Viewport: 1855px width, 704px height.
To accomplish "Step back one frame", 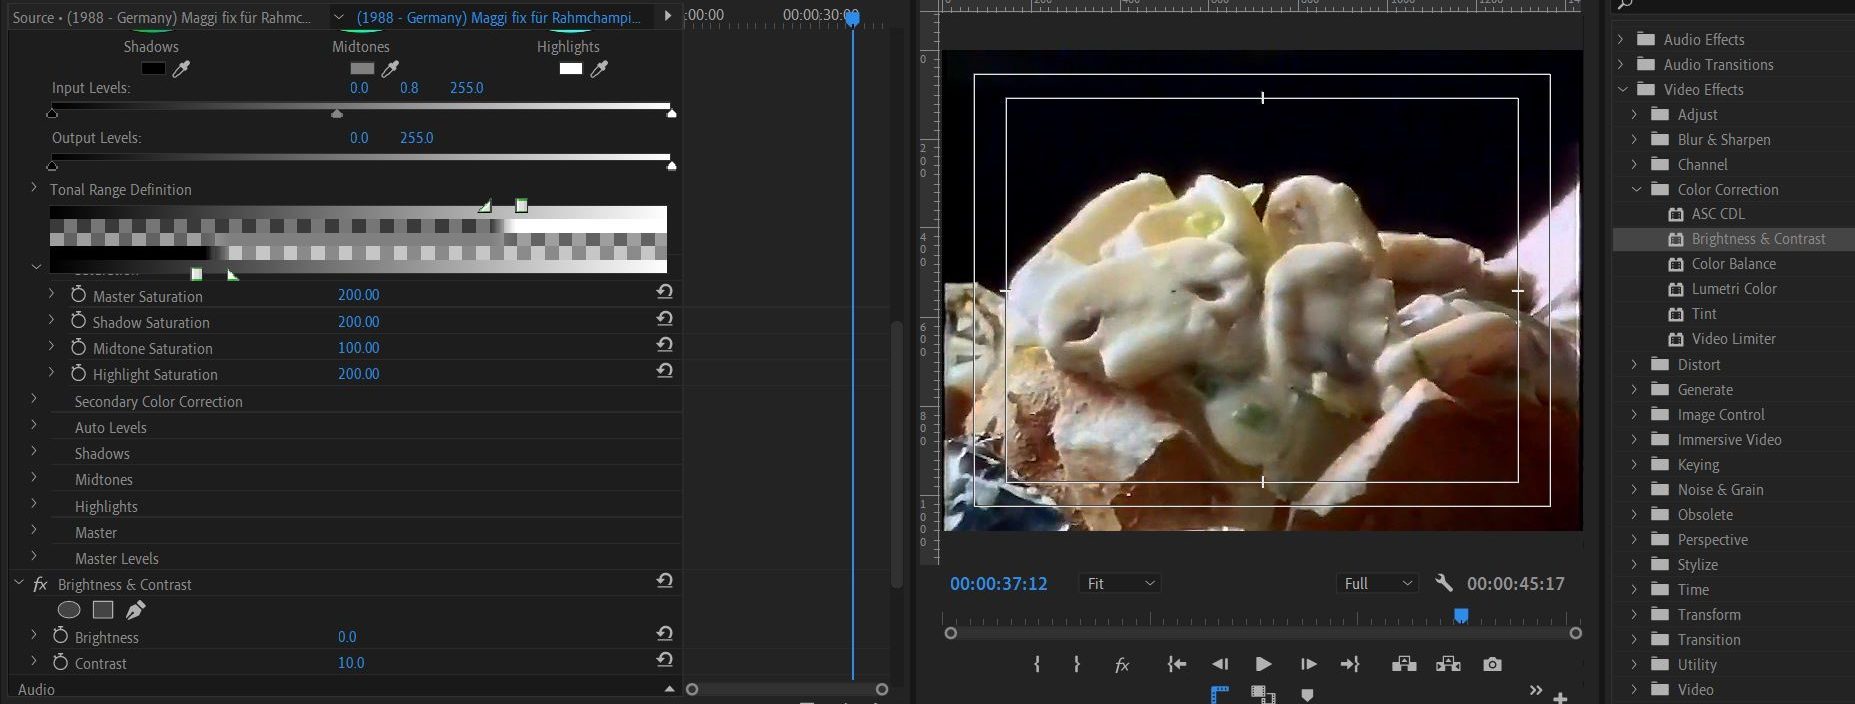I will pyautogui.click(x=1220, y=664).
